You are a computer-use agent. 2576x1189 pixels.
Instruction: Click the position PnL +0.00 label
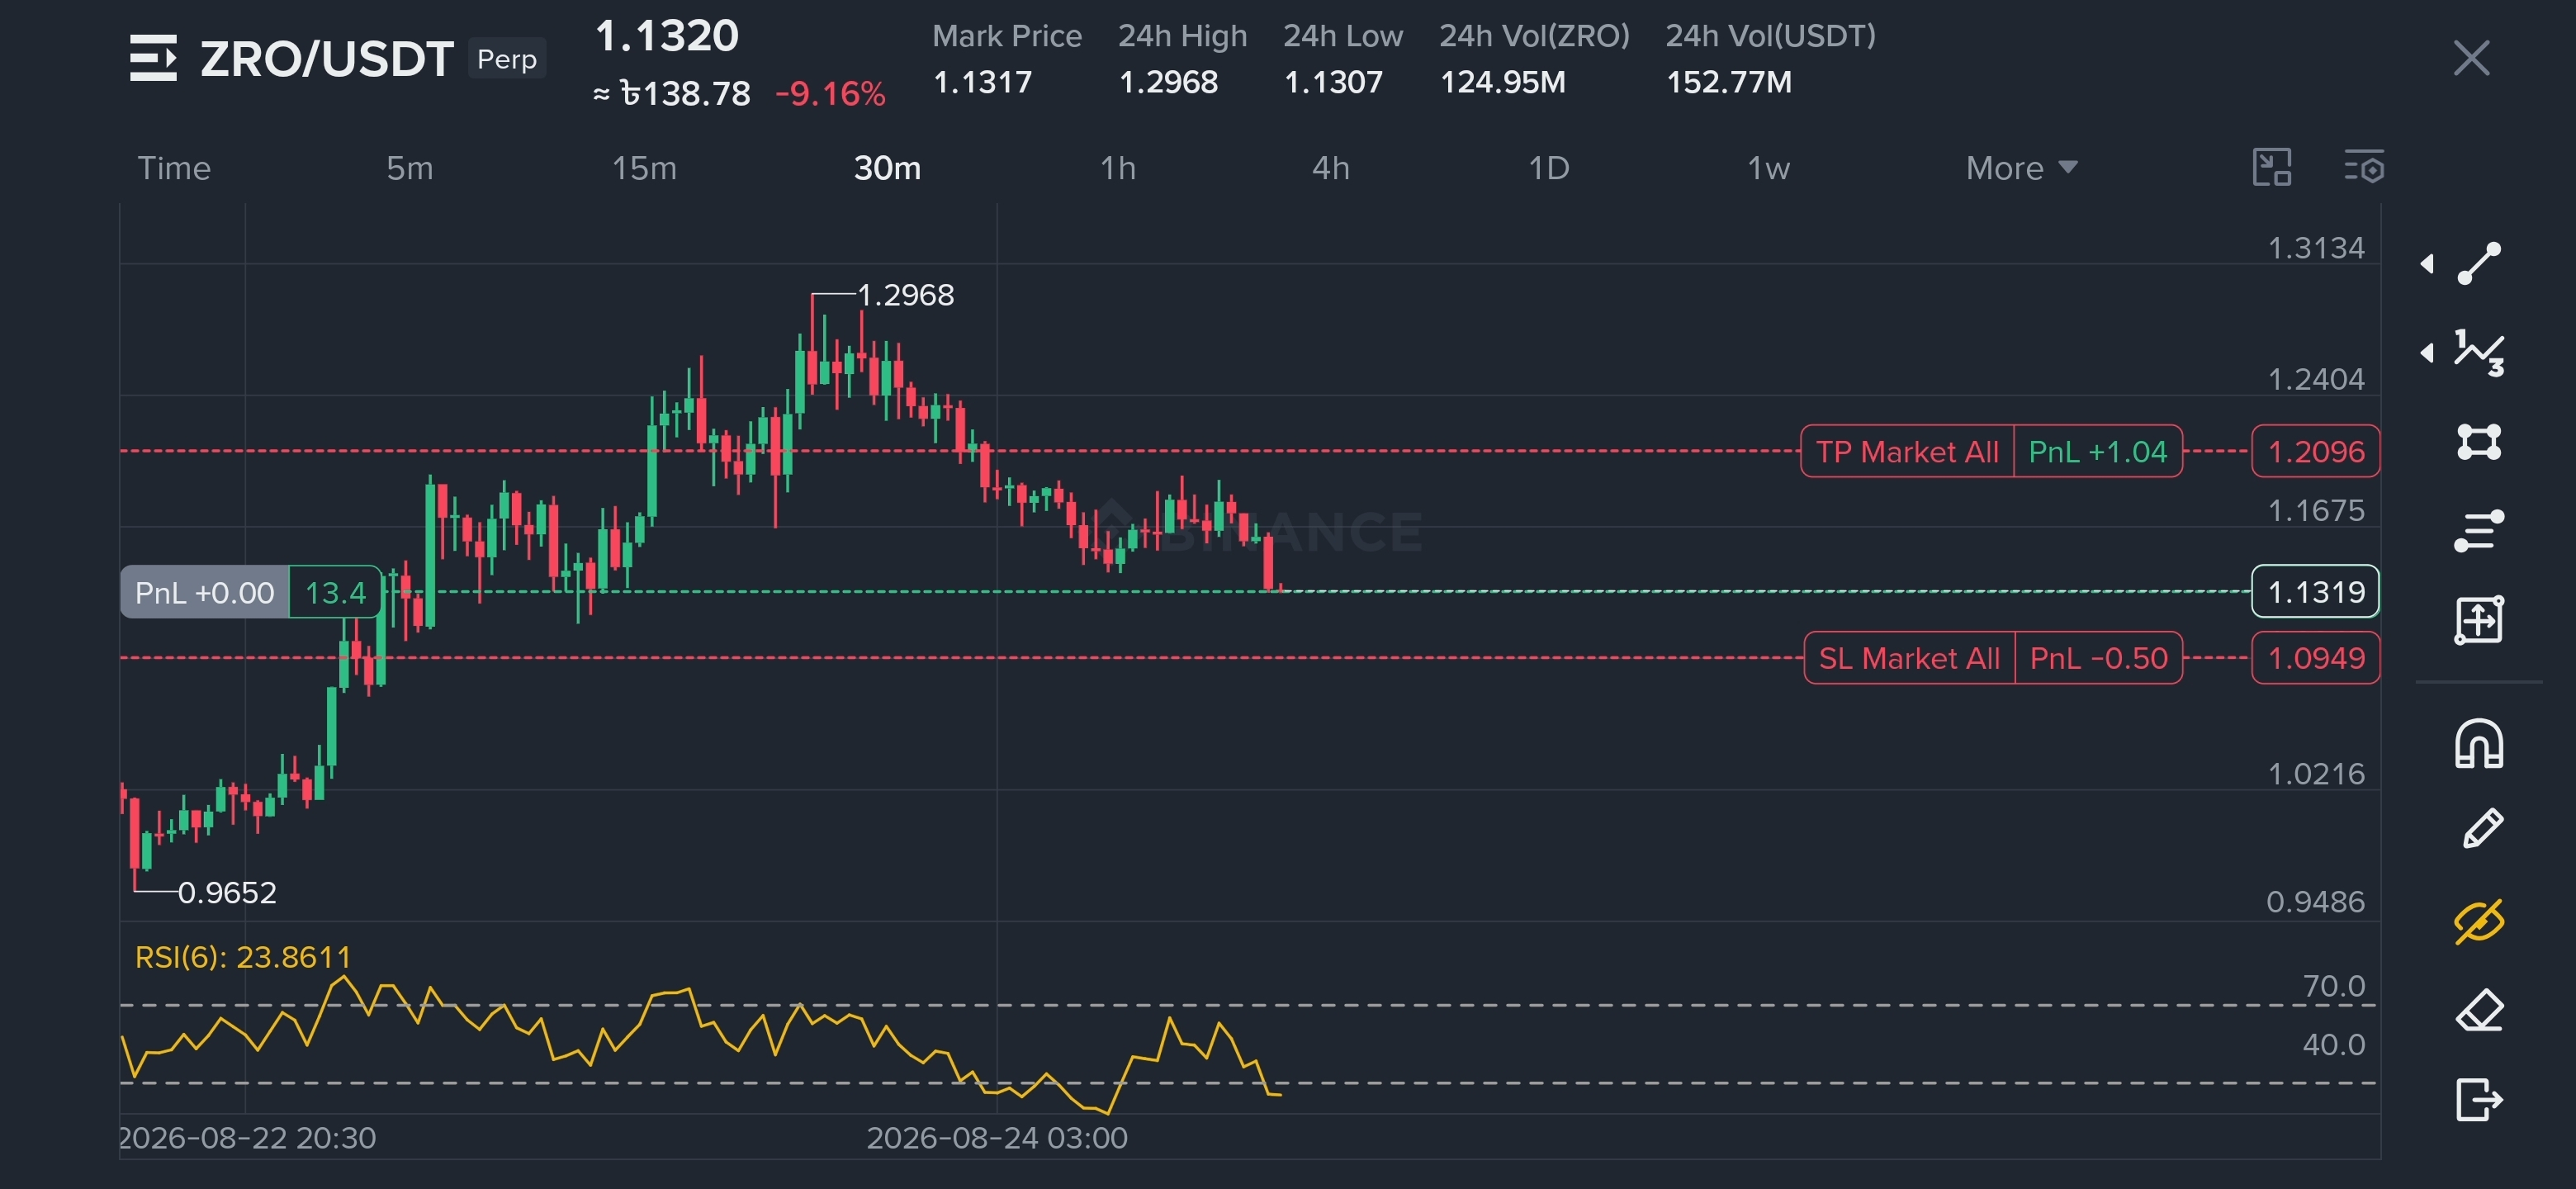click(x=204, y=592)
